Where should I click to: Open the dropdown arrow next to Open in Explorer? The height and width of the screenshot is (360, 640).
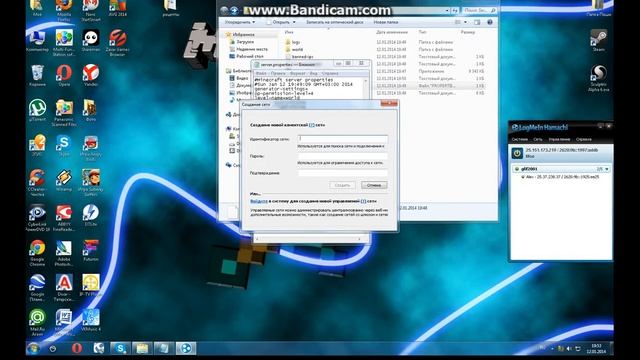[294, 22]
